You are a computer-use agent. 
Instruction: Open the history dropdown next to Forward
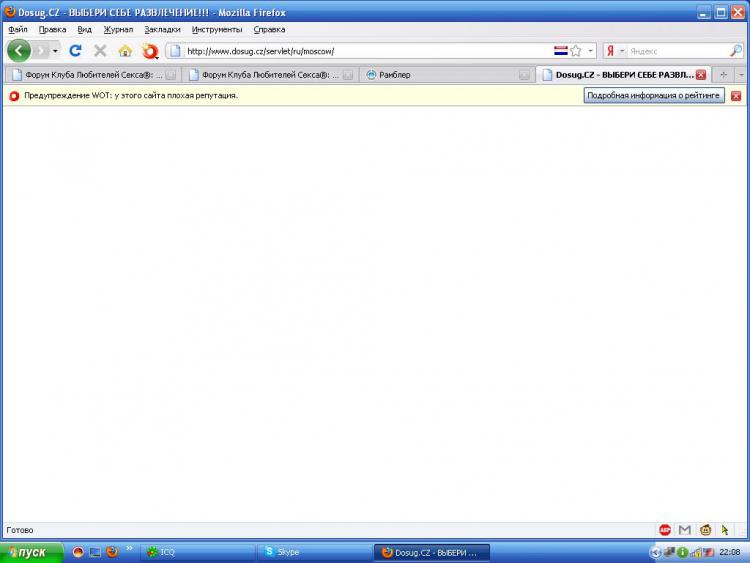click(56, 51)
